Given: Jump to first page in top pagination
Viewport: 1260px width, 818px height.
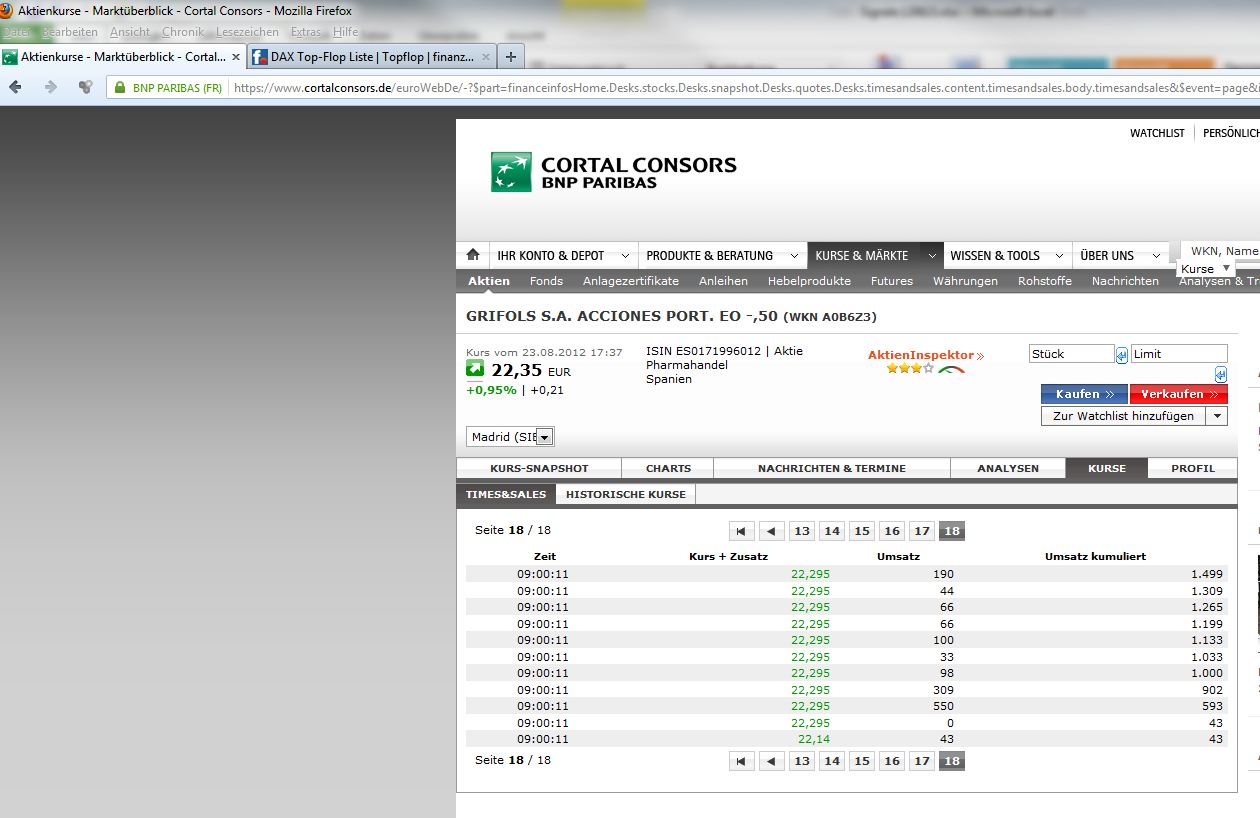Looking at the screenshot, I should (741, 531).
